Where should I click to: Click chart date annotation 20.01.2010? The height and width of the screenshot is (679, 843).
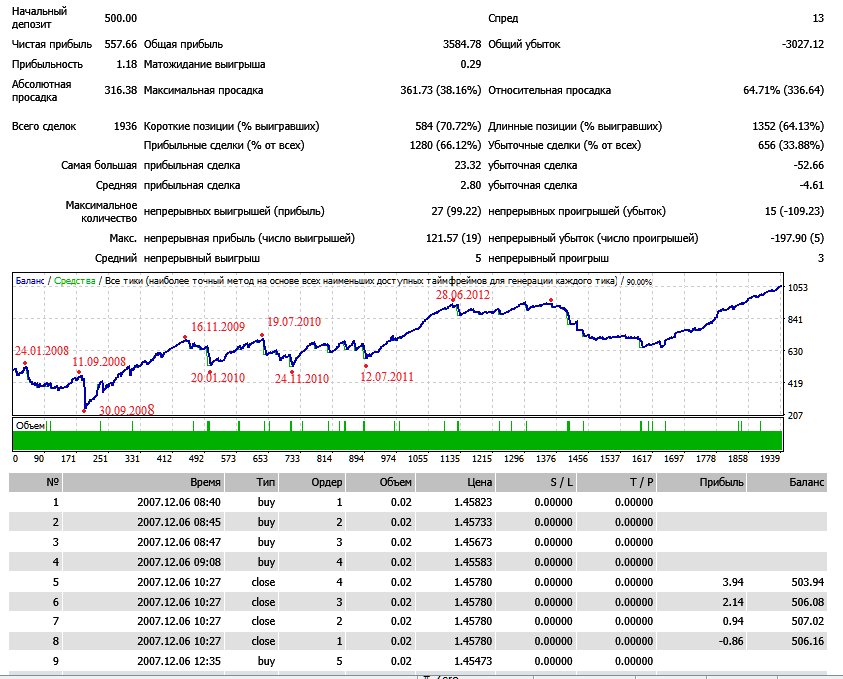(218, 378)
